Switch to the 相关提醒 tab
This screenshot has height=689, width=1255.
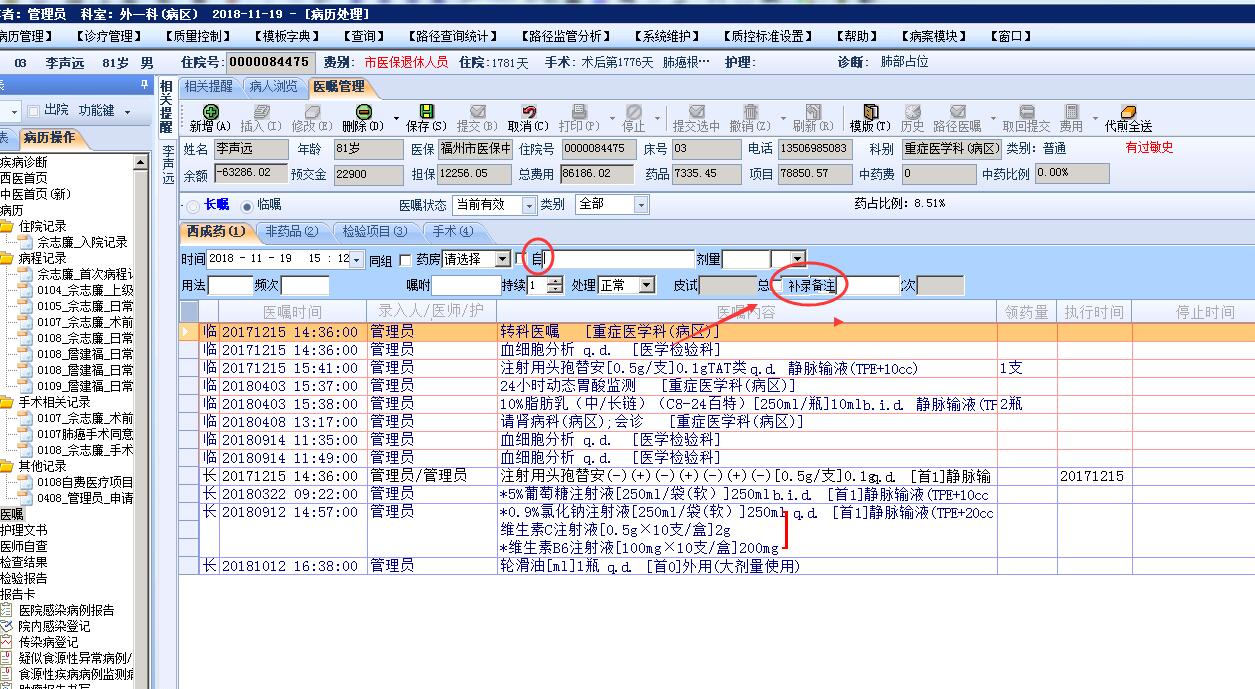pyautogui.click(x=208, y=86)
